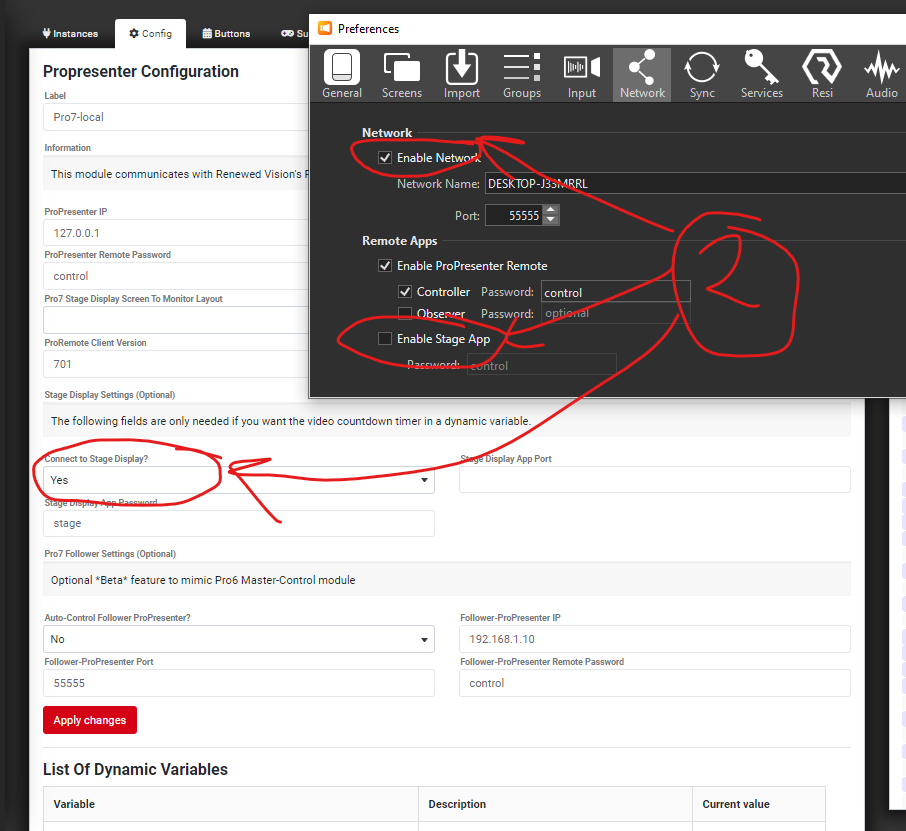Check the Observer password checkbox

(x=405, y=313)
